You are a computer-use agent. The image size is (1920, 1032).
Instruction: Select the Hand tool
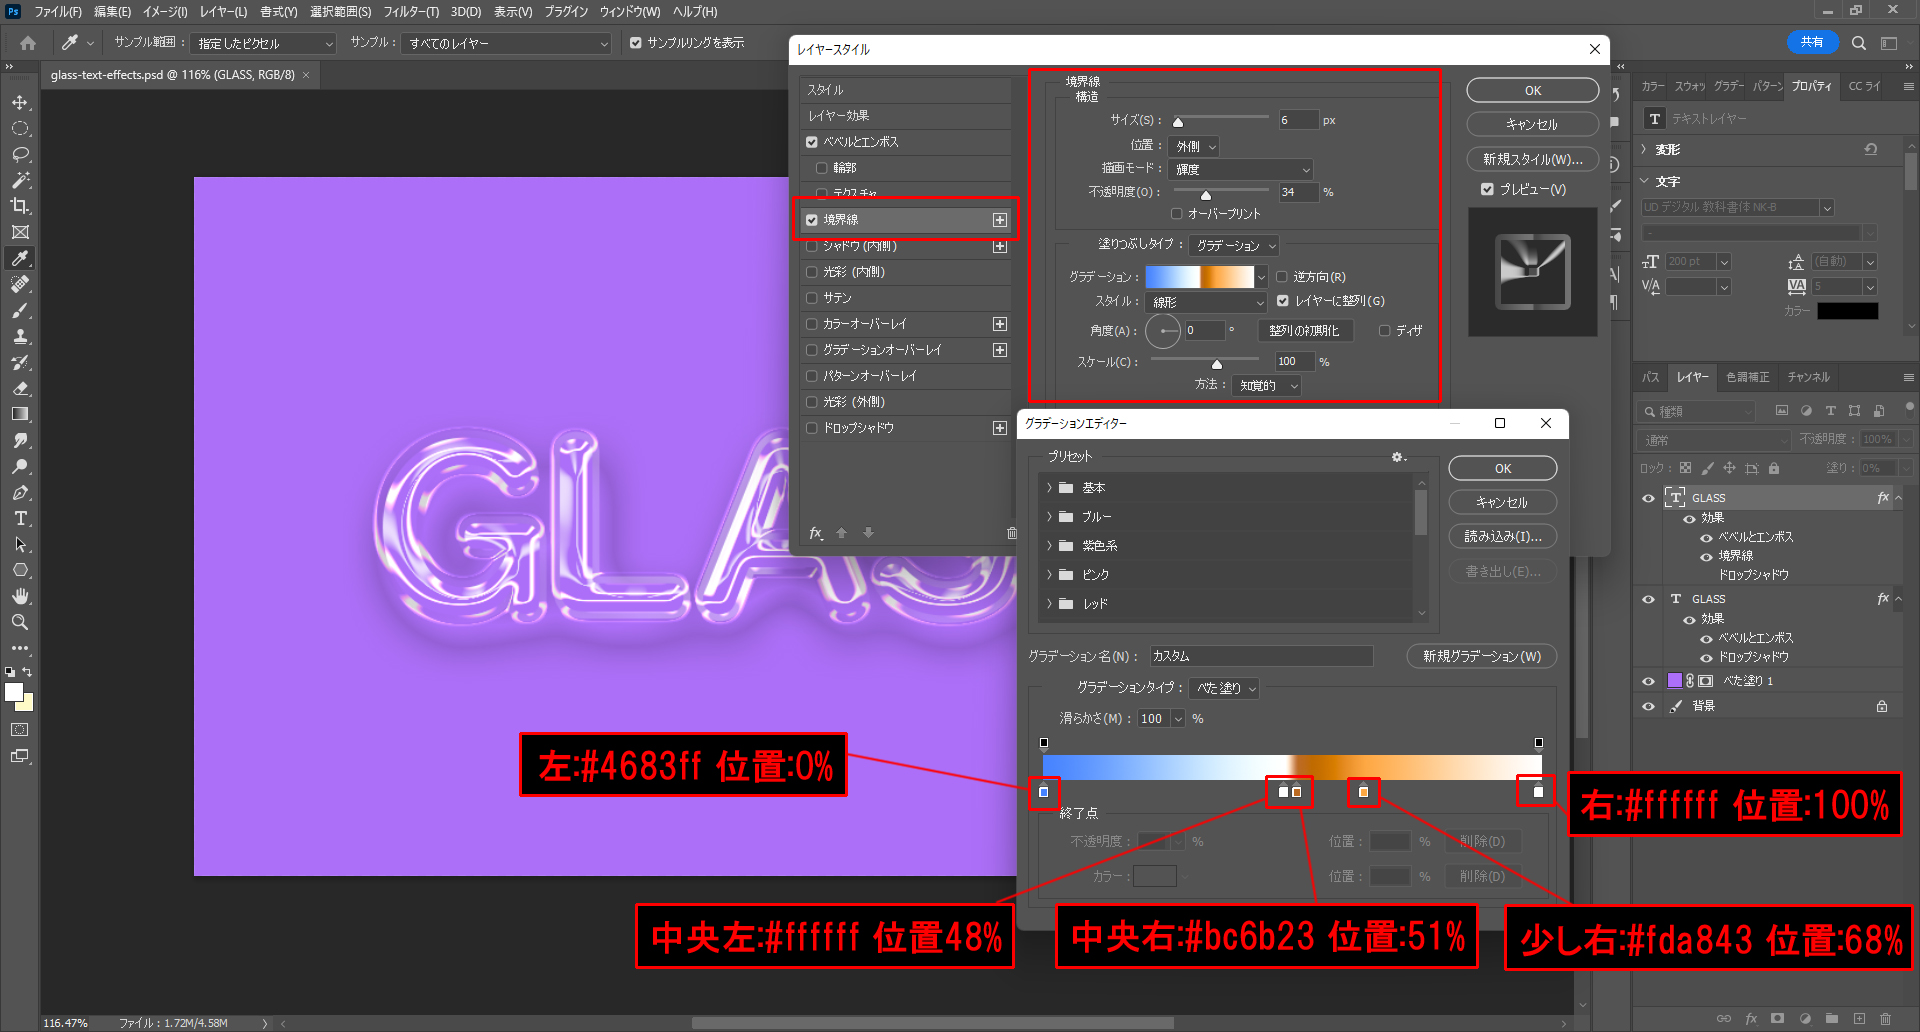click(x=20, y=596)
